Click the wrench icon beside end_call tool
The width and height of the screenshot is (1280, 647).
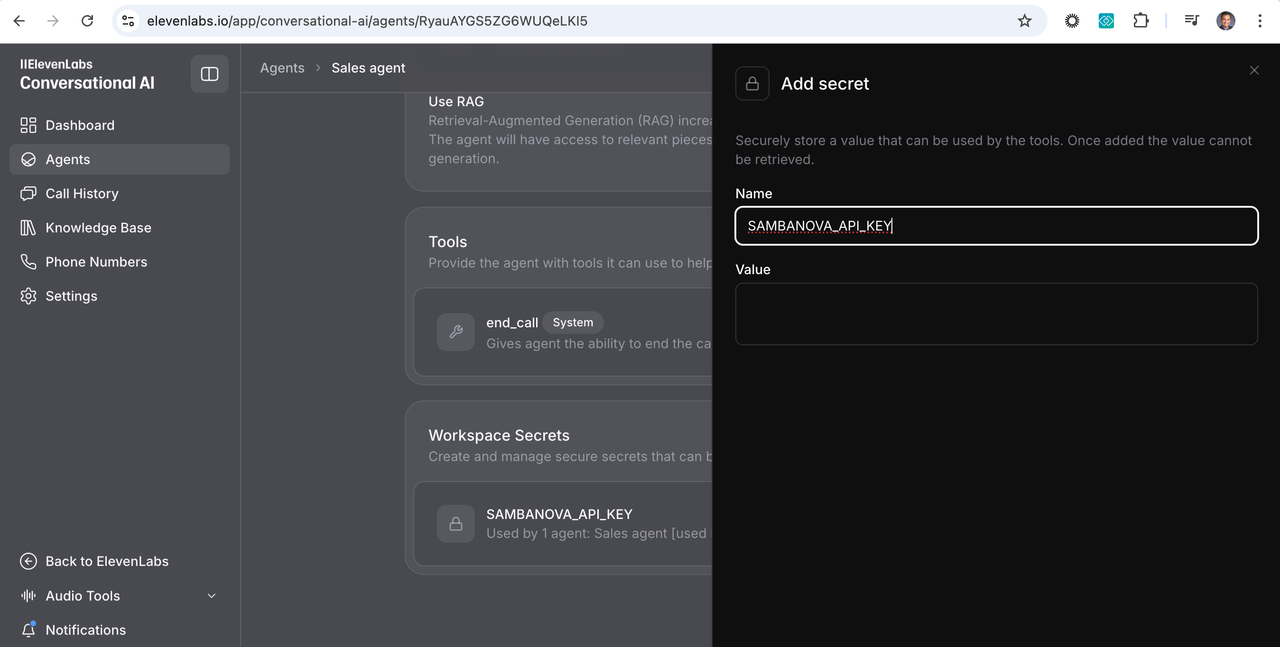(455, 332)
